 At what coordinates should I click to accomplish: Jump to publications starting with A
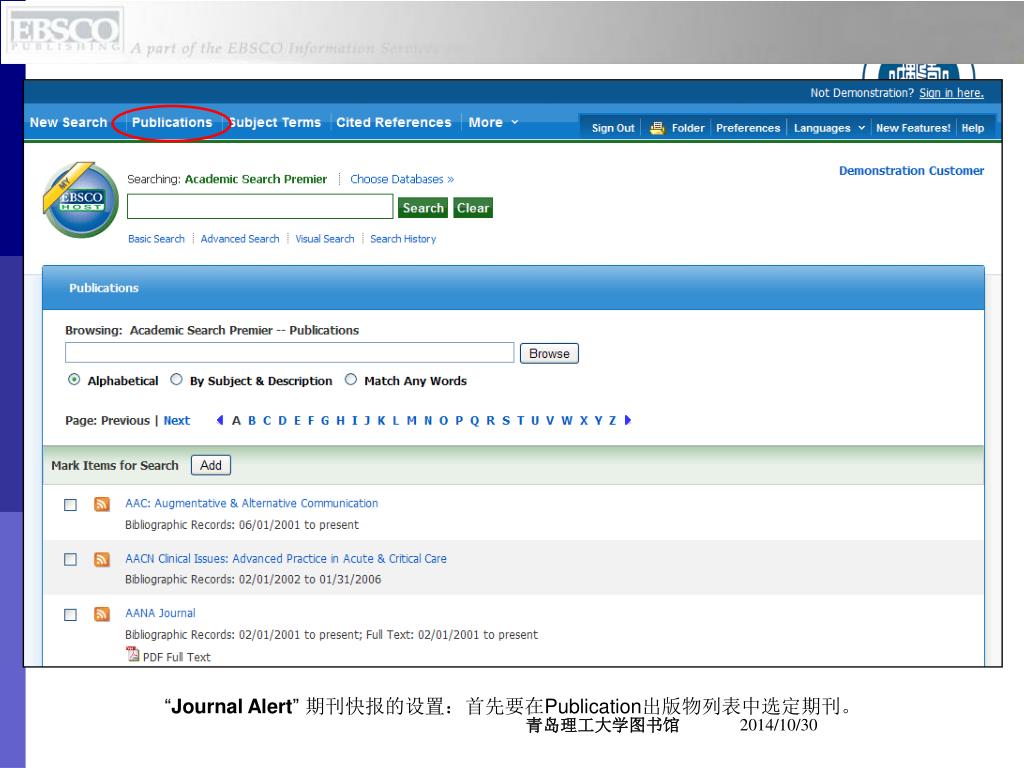click(x=236, y=421)
